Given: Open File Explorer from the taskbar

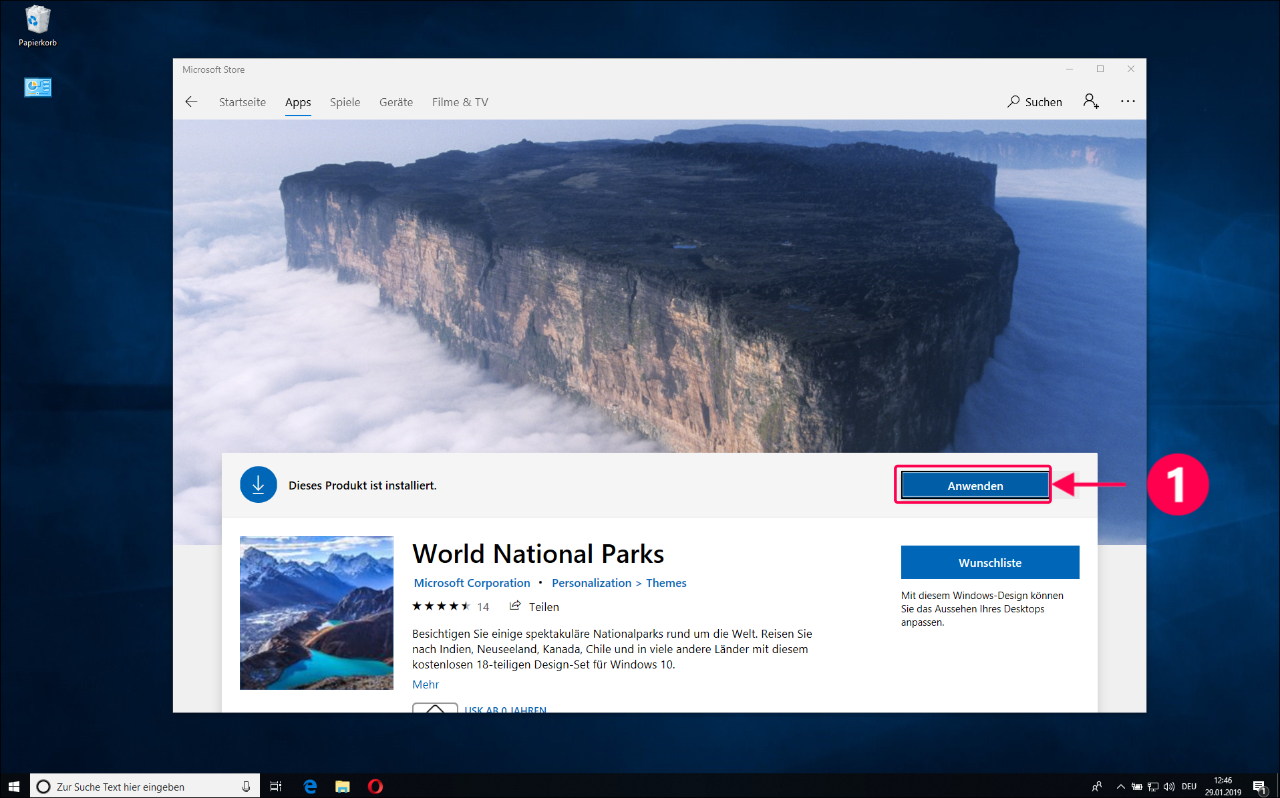Looking at the screenshot, I should 342,786.
